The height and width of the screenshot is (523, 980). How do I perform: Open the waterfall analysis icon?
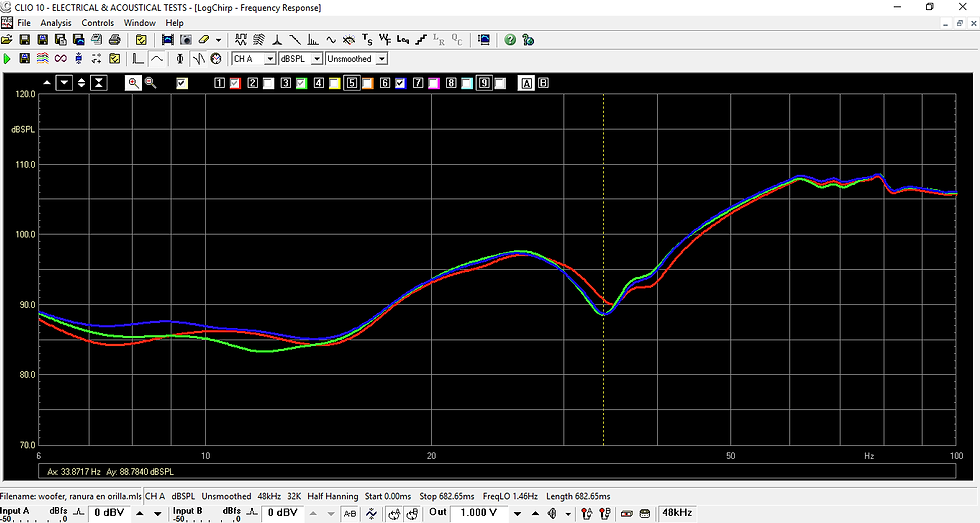pos(259,40)
